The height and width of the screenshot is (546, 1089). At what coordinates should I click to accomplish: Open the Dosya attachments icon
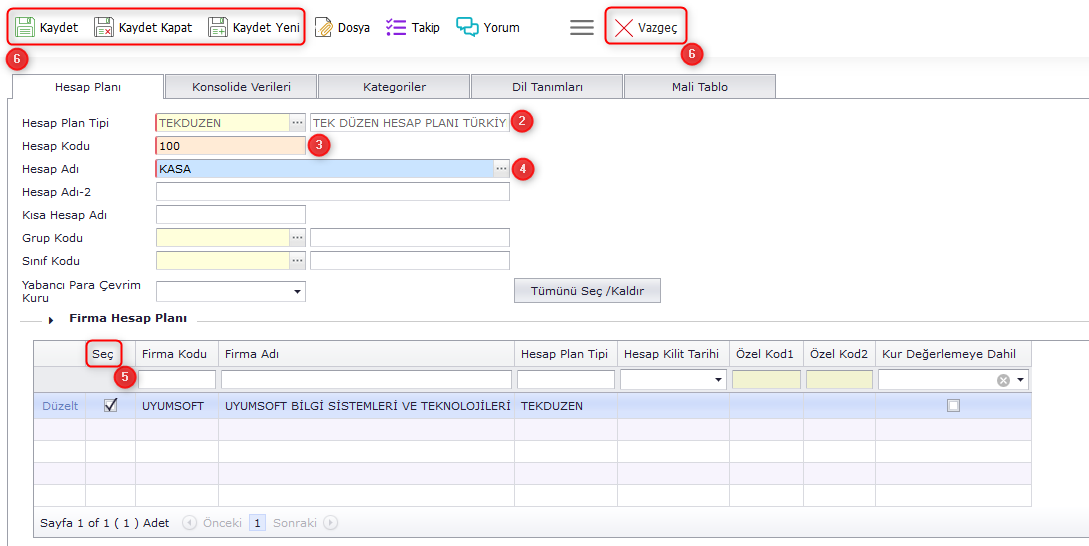click(x=323, y=28)
